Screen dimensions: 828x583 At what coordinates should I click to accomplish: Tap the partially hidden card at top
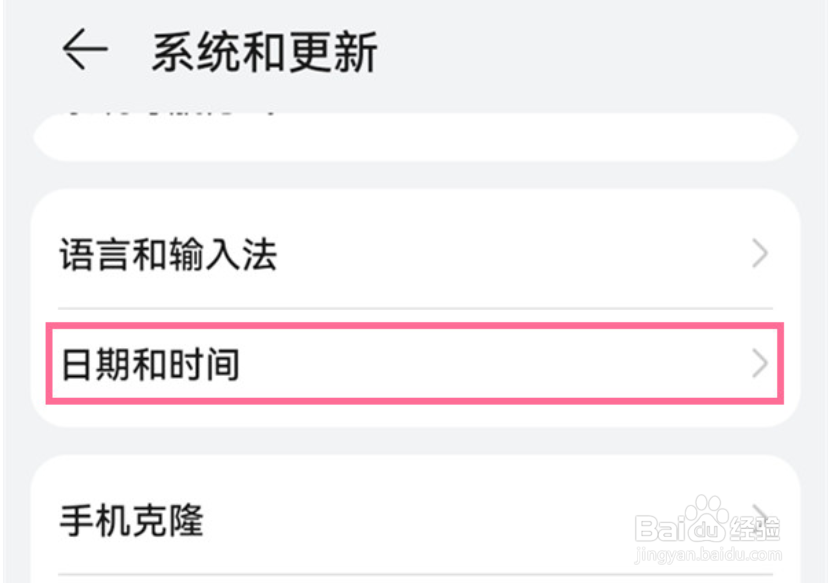click(x=415, y=138)
